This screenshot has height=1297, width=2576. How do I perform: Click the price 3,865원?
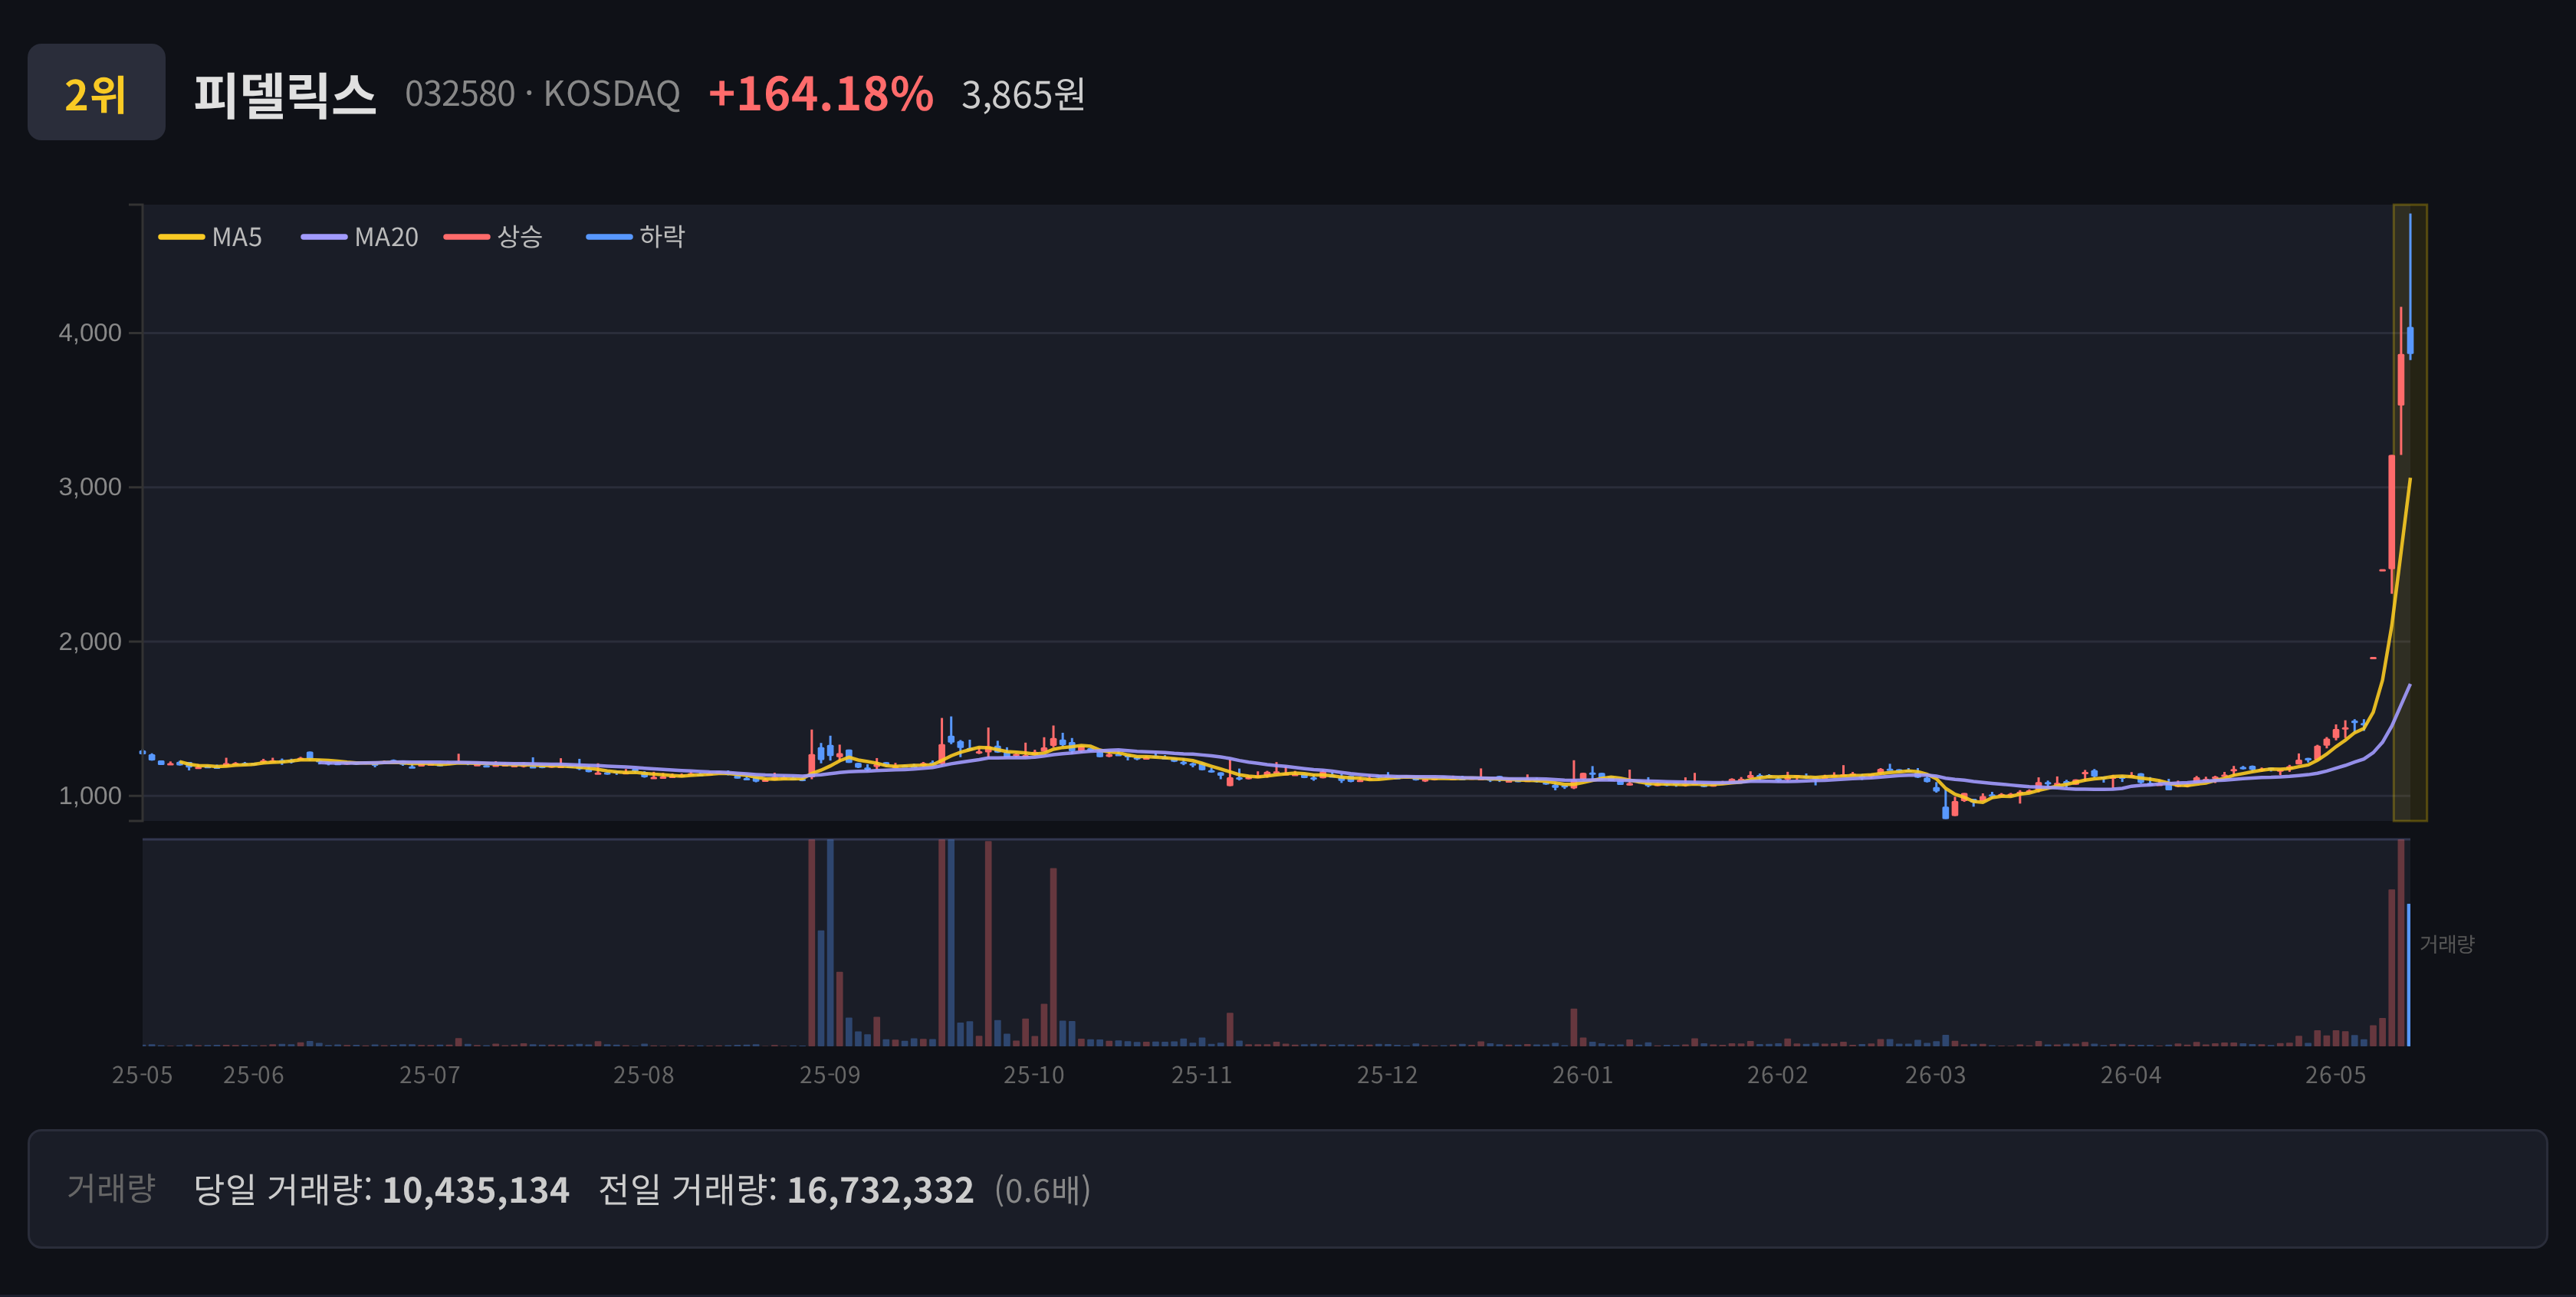pos(1023,95)
